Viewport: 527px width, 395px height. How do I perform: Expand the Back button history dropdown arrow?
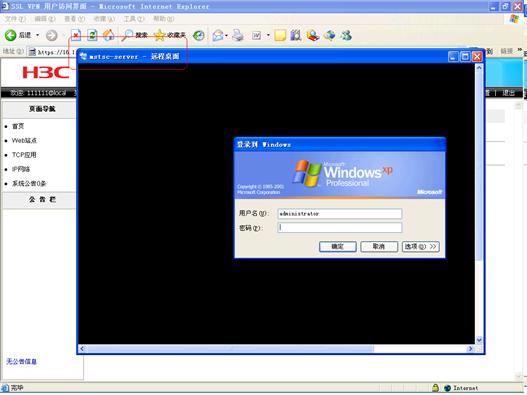click(37, 35)
